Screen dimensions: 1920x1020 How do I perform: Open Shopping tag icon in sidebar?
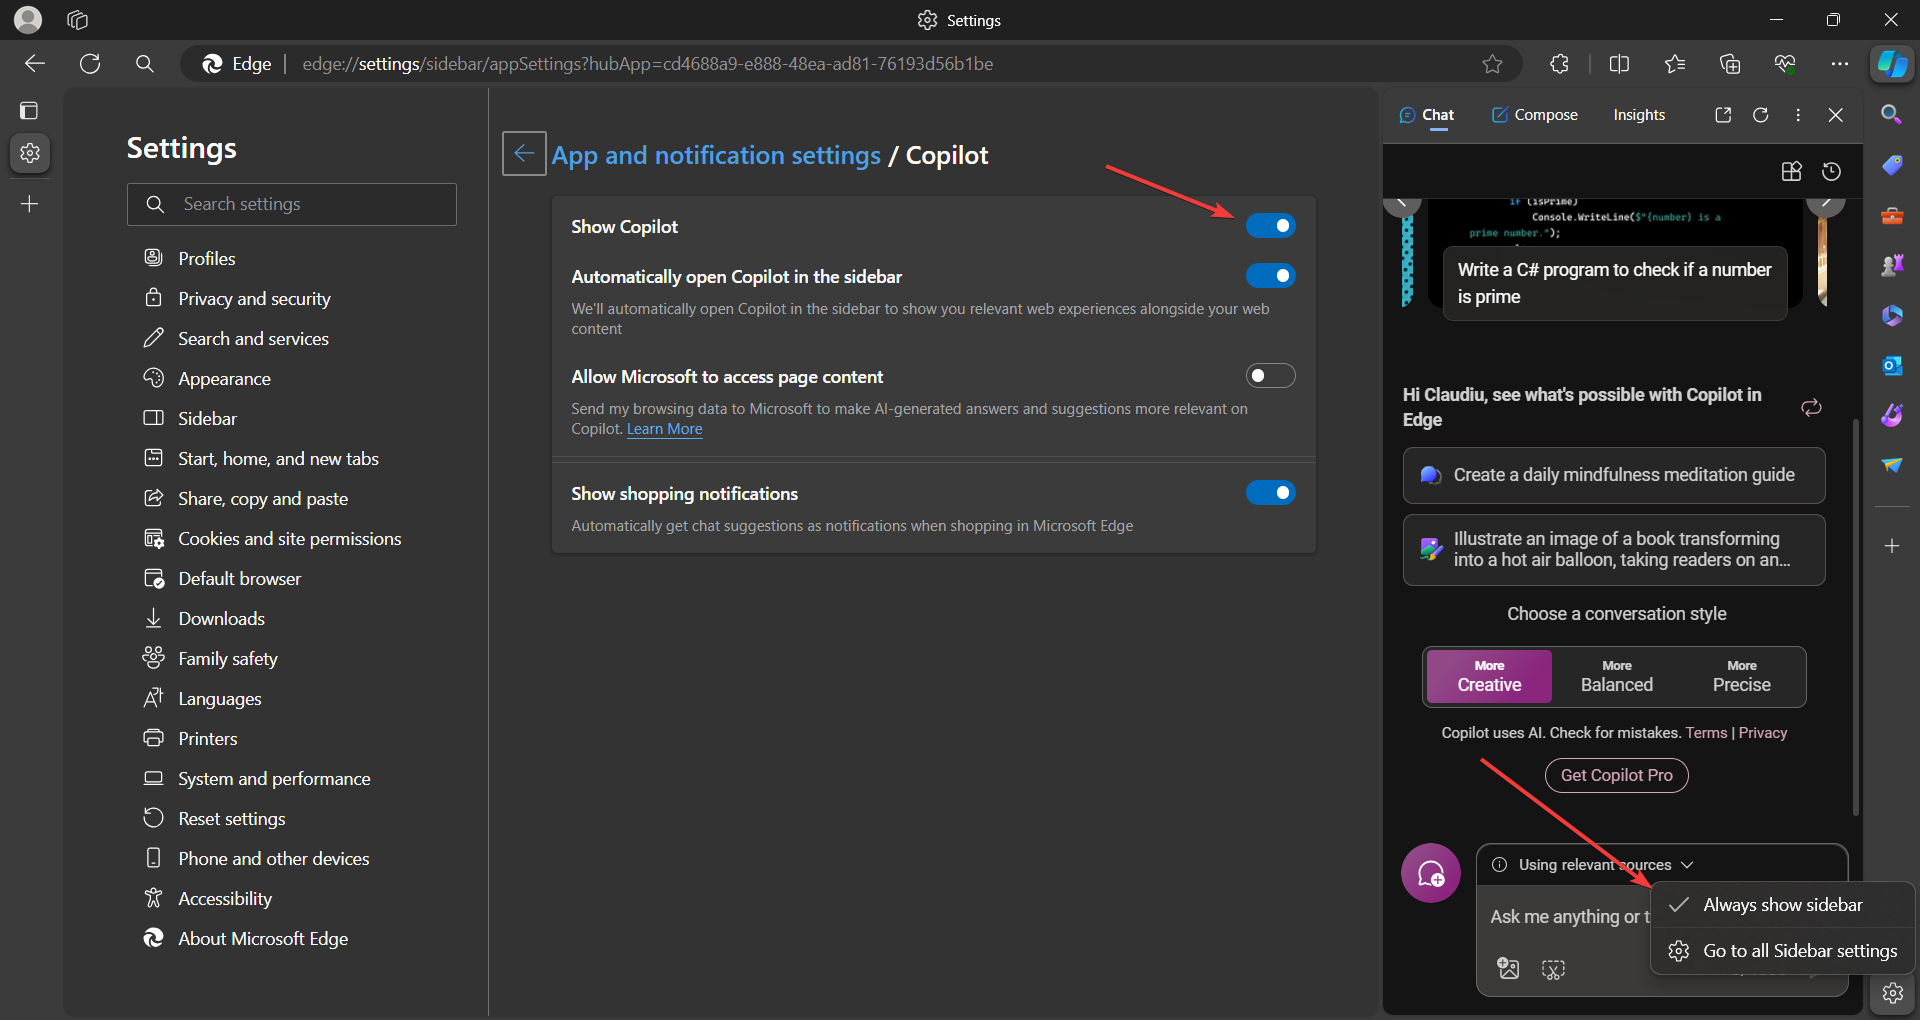pyautogui.click(x=1891, y=165)
